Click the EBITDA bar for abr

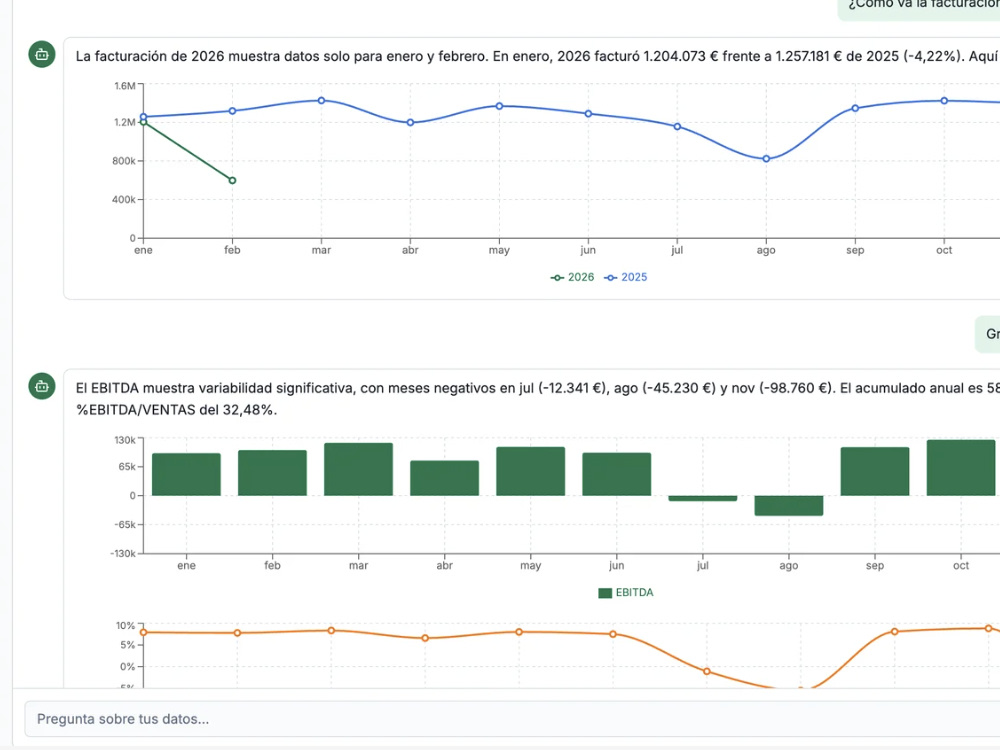(x=445, y=478)
